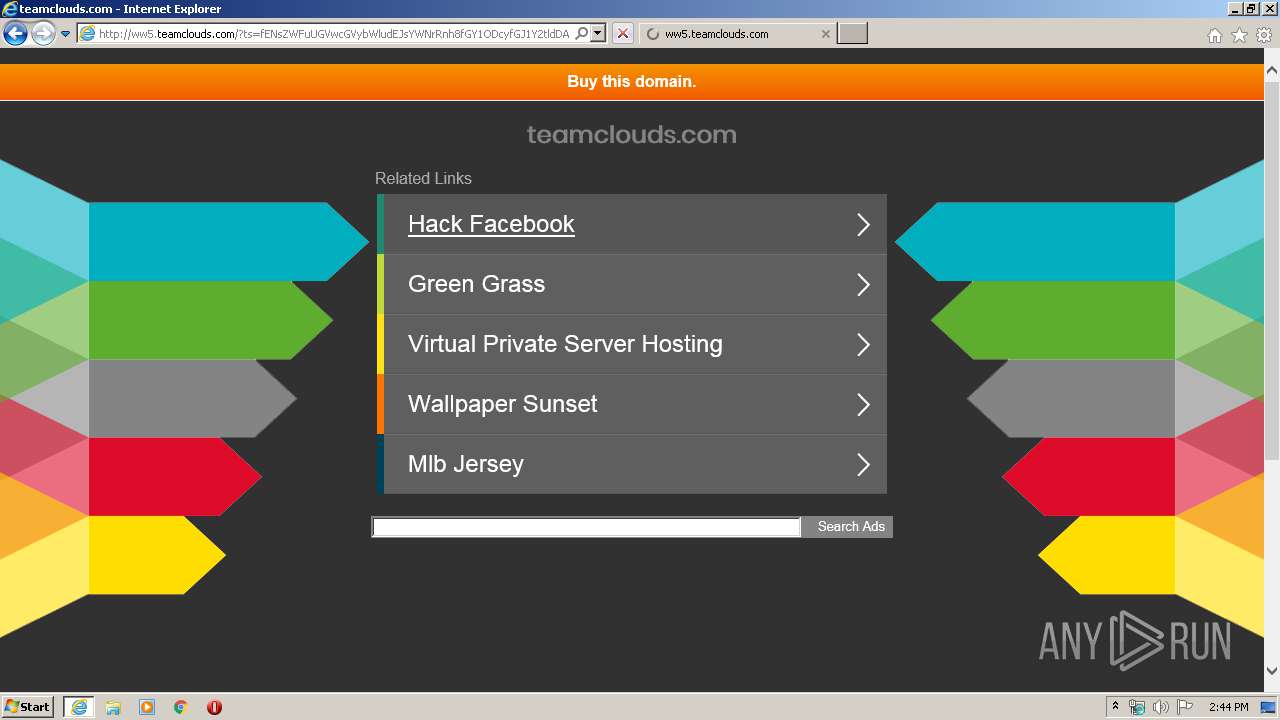Click the volume speaker tray icon

(1161, 707)
